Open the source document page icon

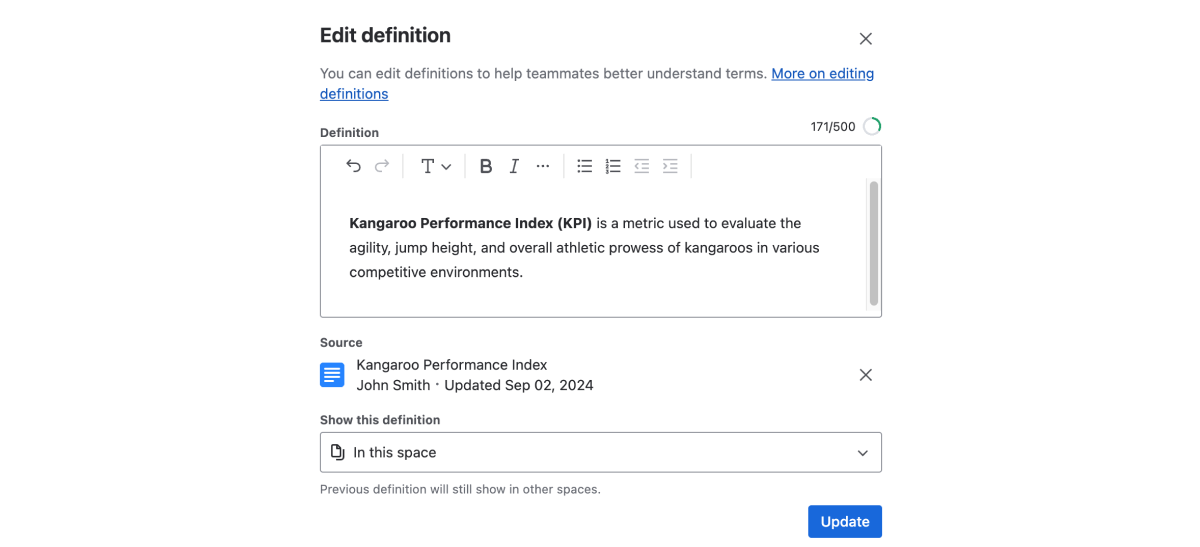332,375
